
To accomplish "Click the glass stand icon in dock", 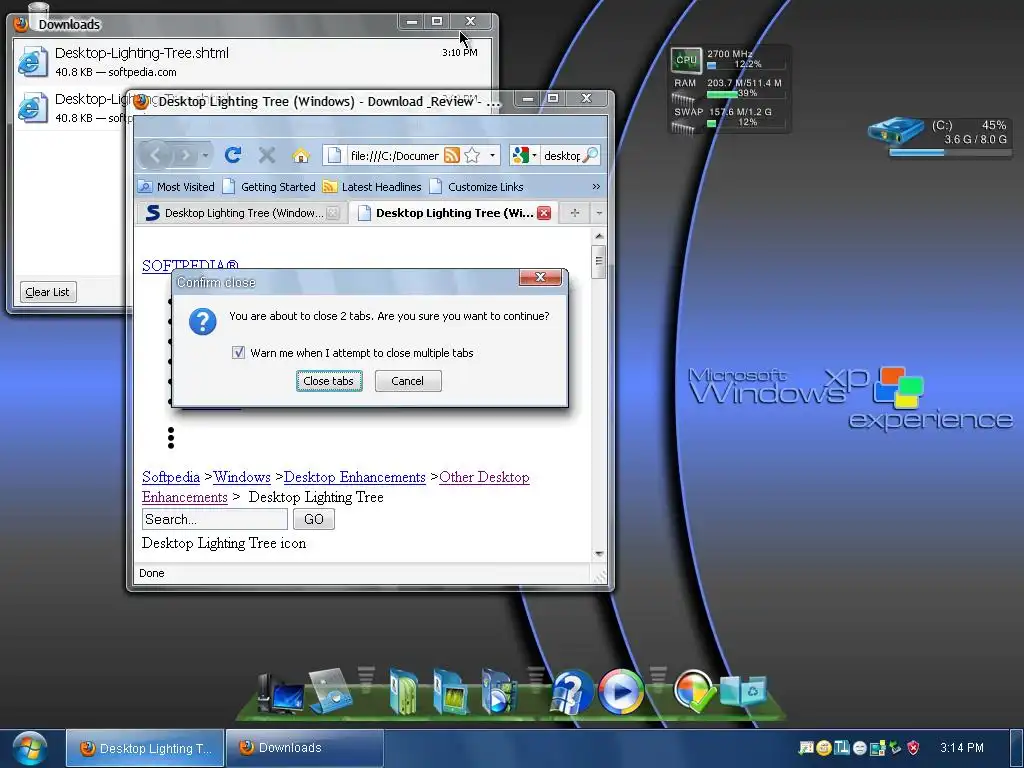I will click(331, 691).
